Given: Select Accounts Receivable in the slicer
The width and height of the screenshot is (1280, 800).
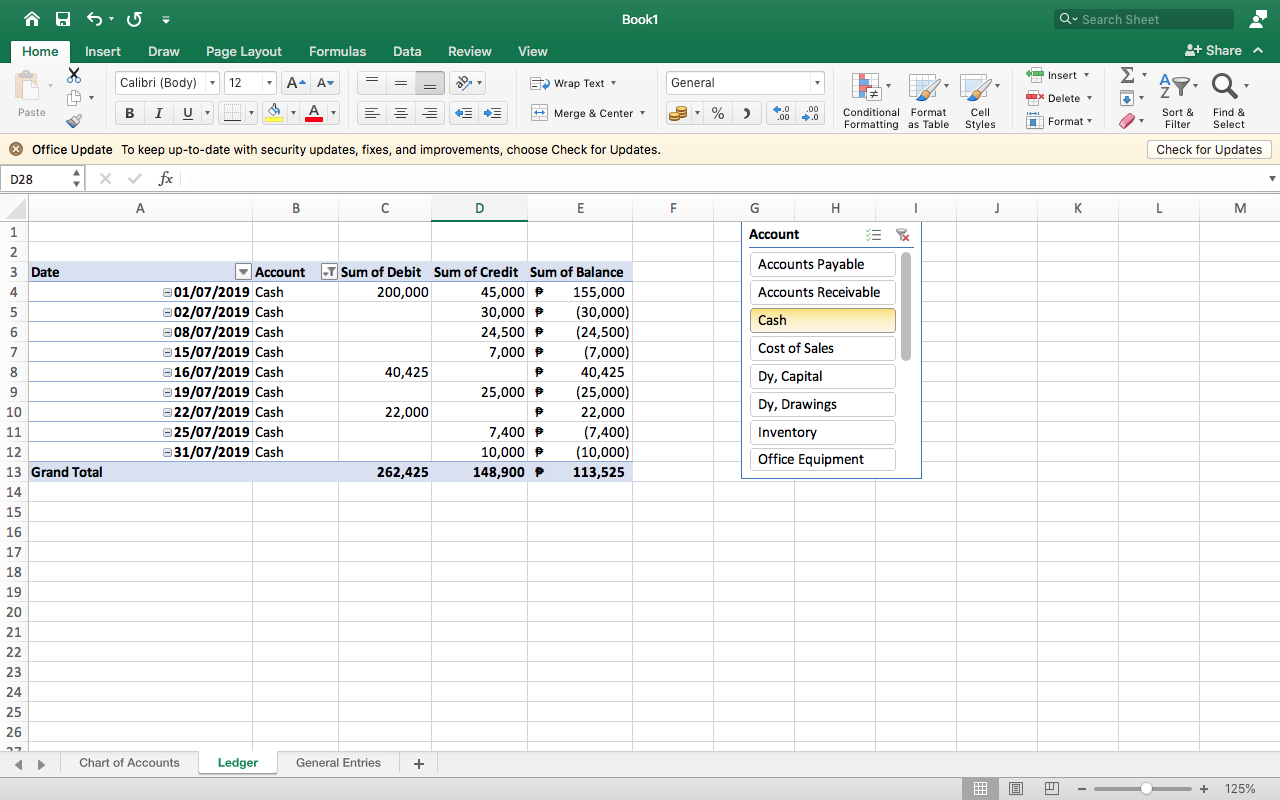Looking at the screenshot, I should (x=821, y=292).
